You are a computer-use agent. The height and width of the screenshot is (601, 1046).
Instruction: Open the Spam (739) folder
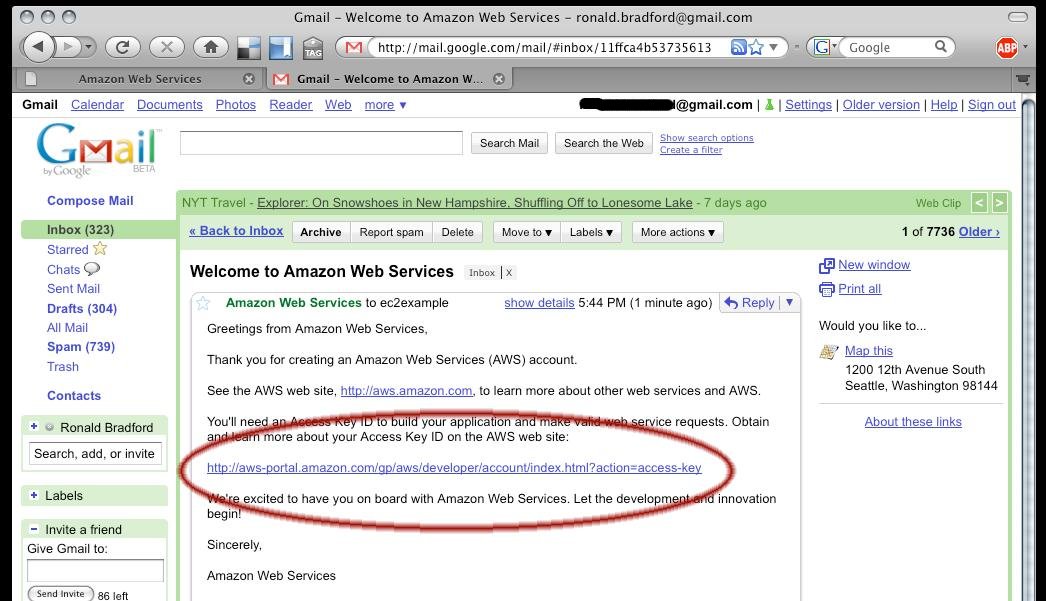(x=81, y=347)
